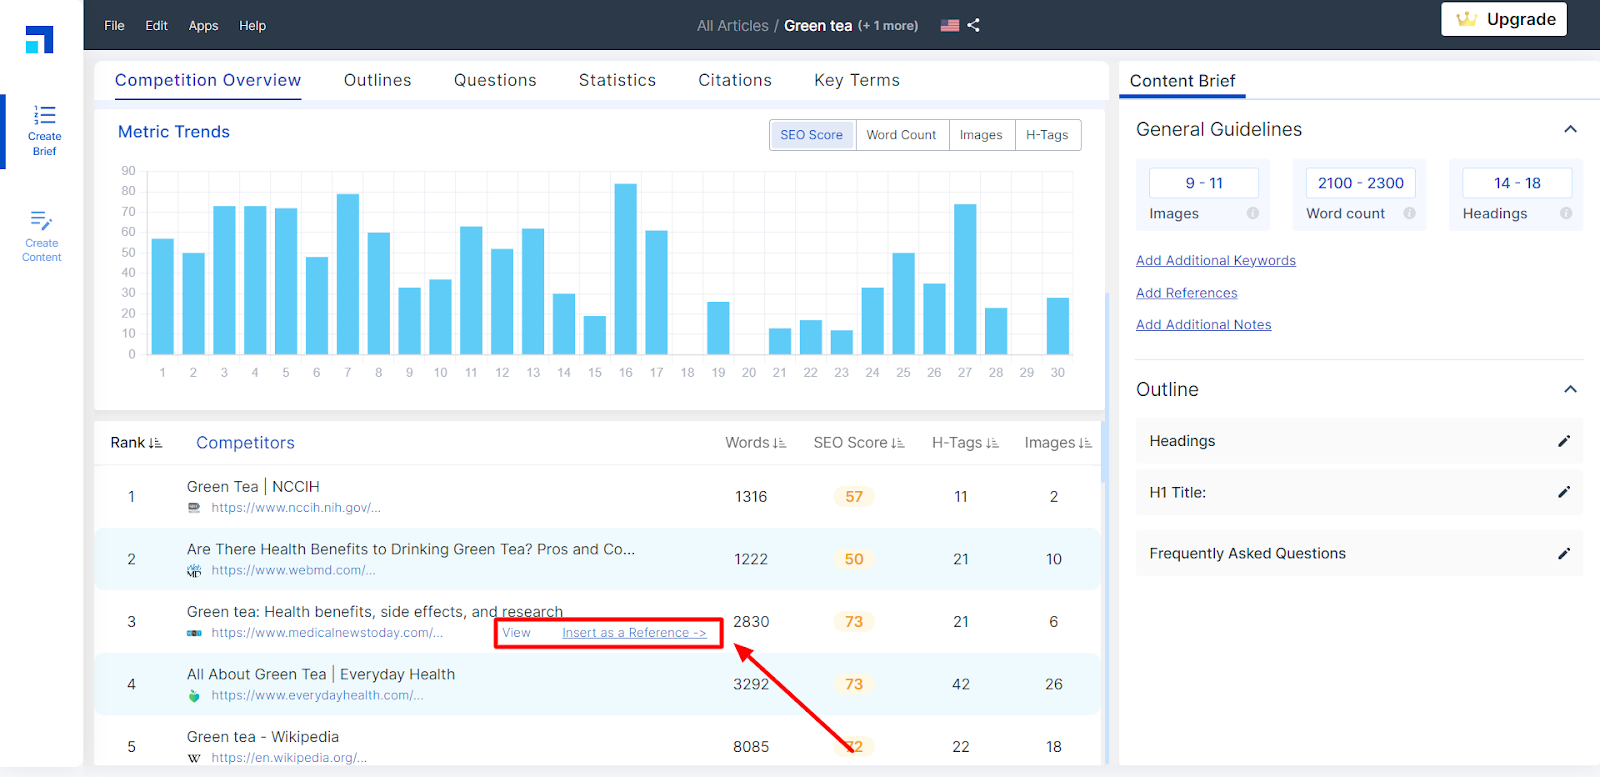Go to All Articles breadcrumb
This screenshot has height=777, width=1600.
pos(733,26)
